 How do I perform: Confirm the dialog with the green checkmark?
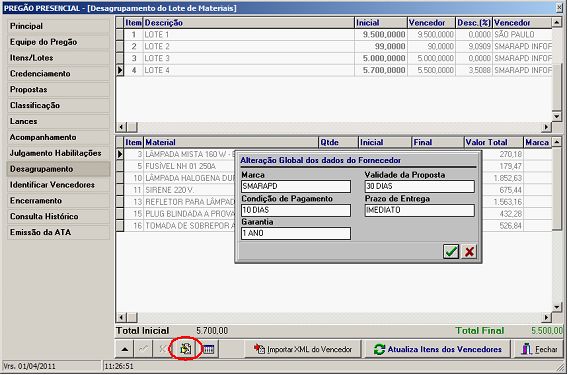click(451, 251)
